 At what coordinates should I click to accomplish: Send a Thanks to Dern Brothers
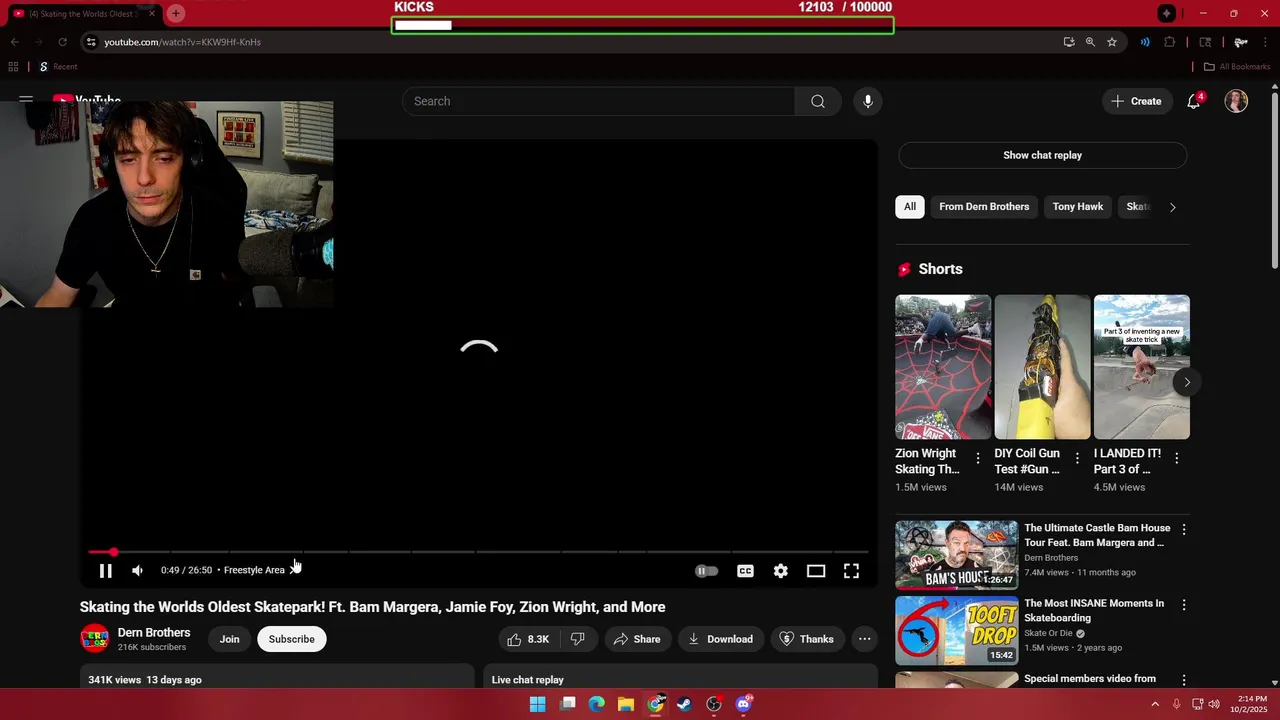point(807,639)
